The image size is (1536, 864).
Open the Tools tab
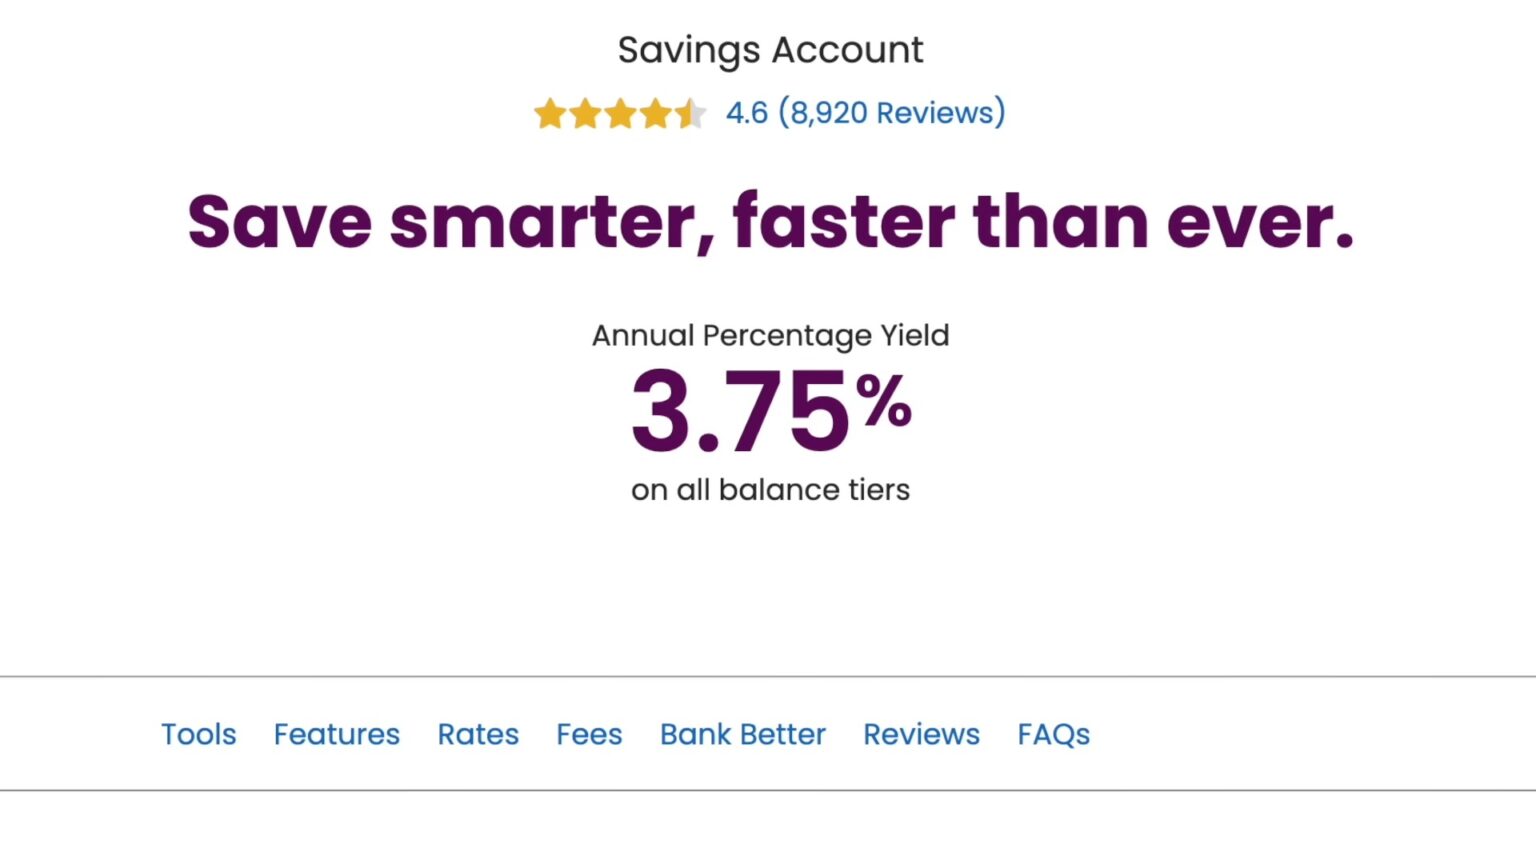click(x=198, y=734)
